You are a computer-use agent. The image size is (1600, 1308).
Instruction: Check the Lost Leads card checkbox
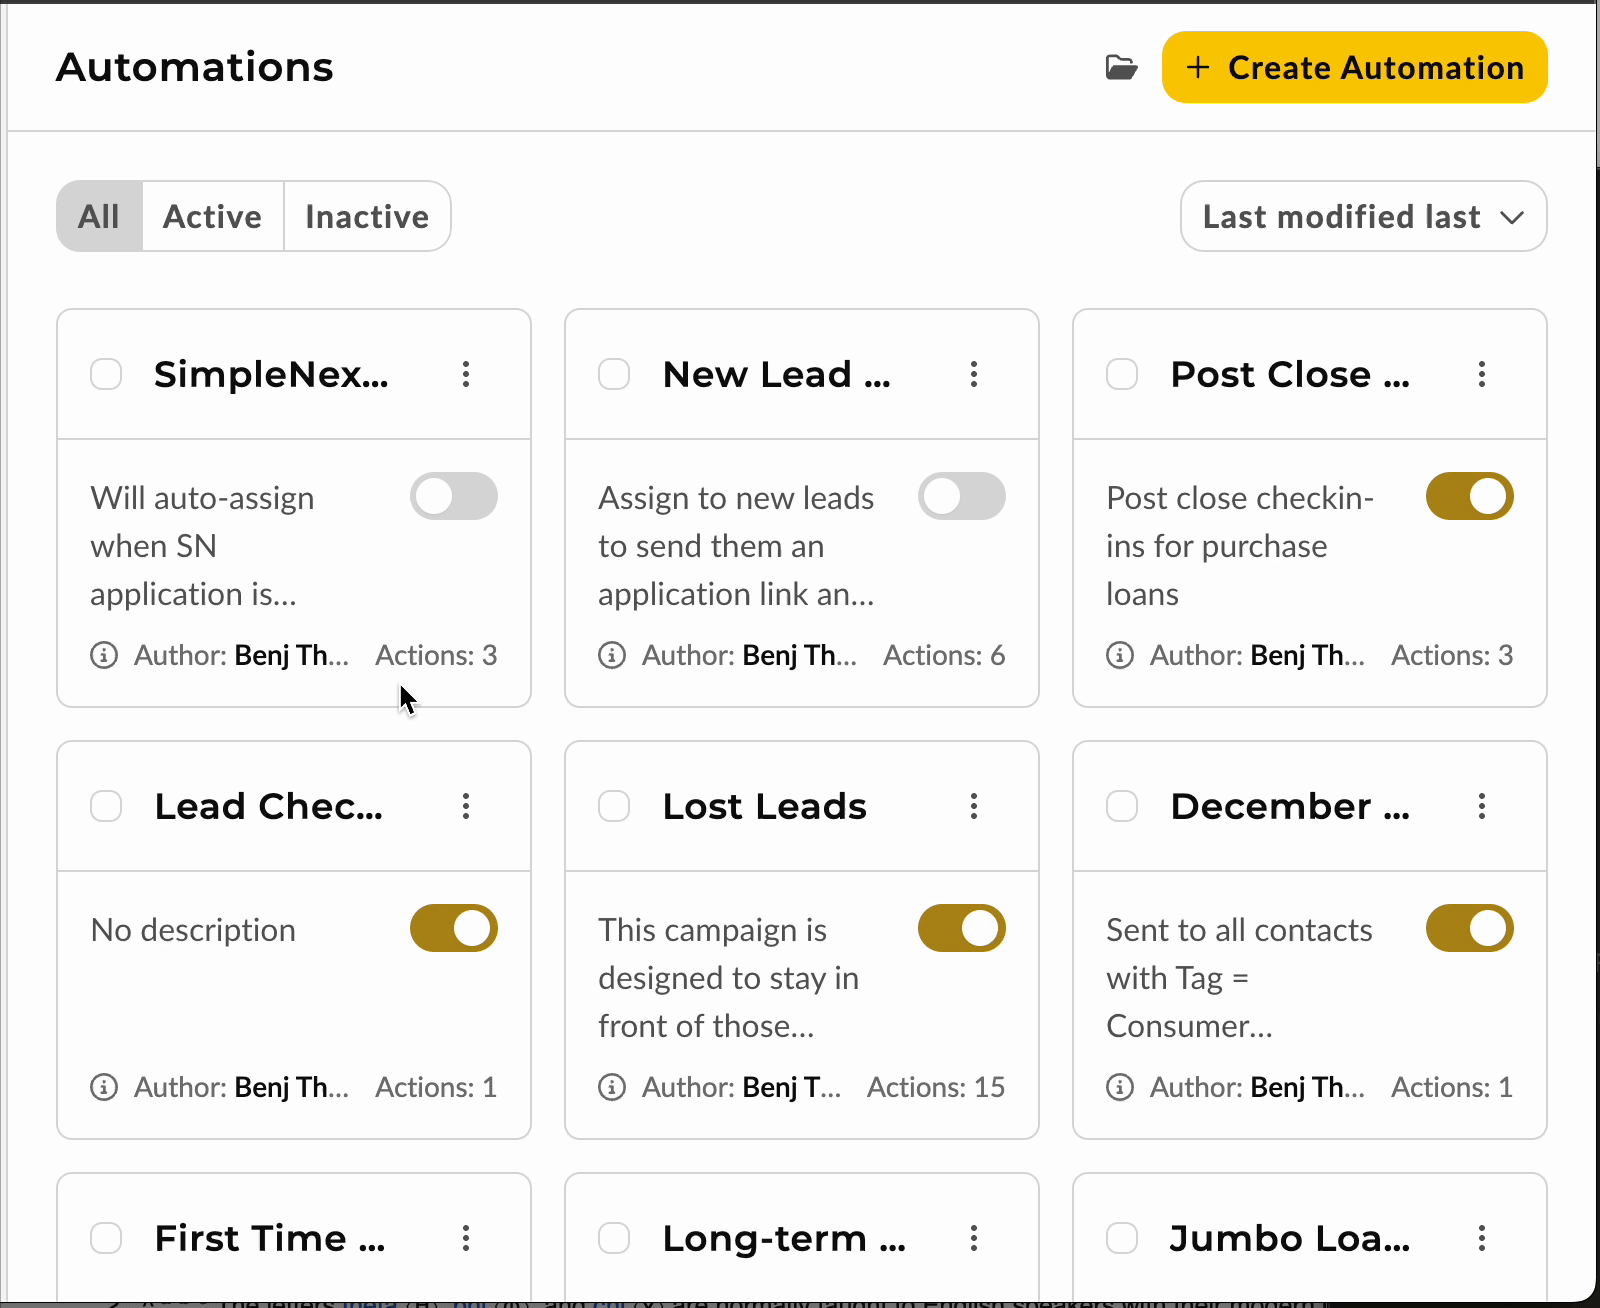click(x=614, y=806)
